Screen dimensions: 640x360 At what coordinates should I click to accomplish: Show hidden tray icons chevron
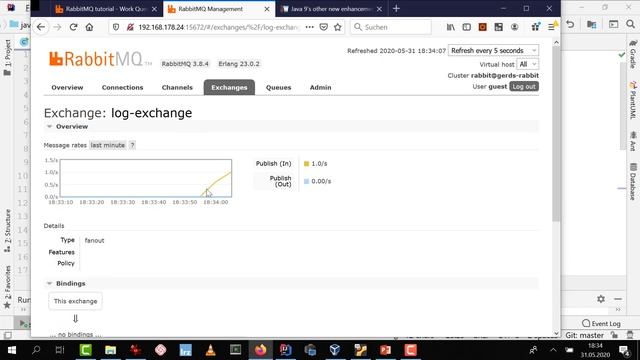553,350
